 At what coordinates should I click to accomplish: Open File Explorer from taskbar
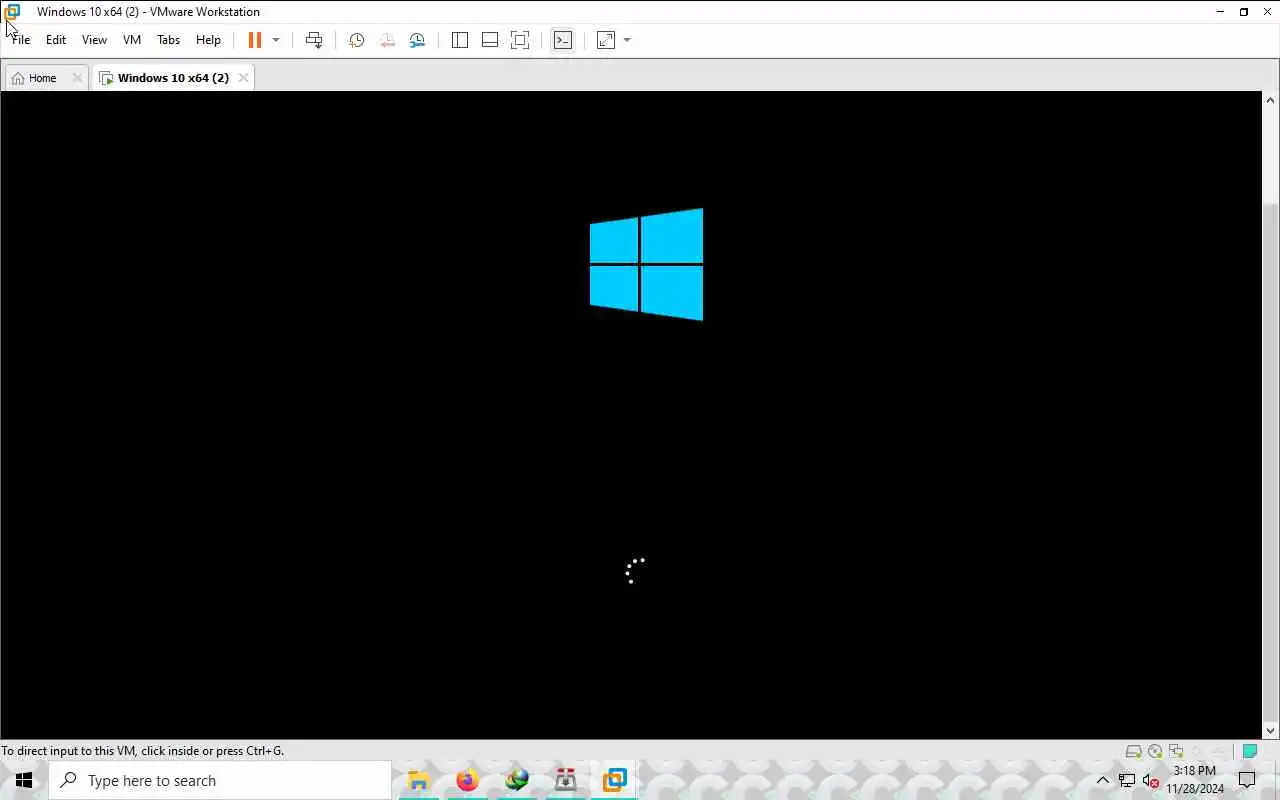click(418, 780)
